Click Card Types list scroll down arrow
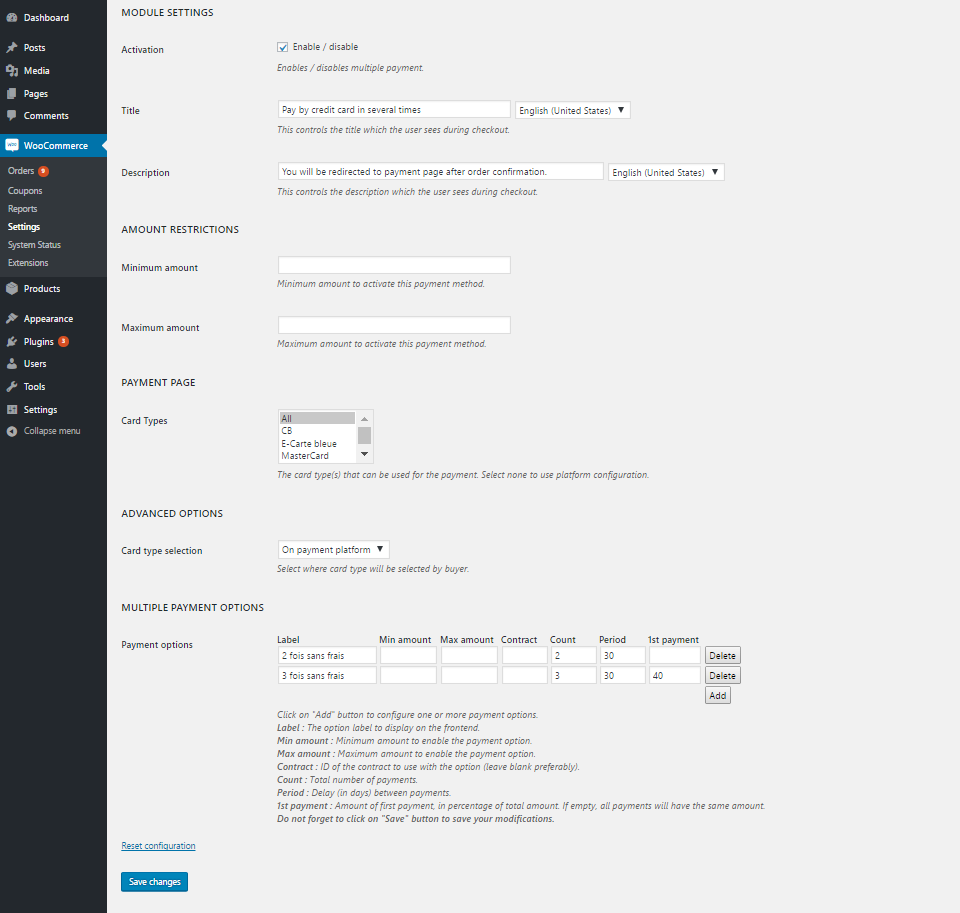 point(364,454)
